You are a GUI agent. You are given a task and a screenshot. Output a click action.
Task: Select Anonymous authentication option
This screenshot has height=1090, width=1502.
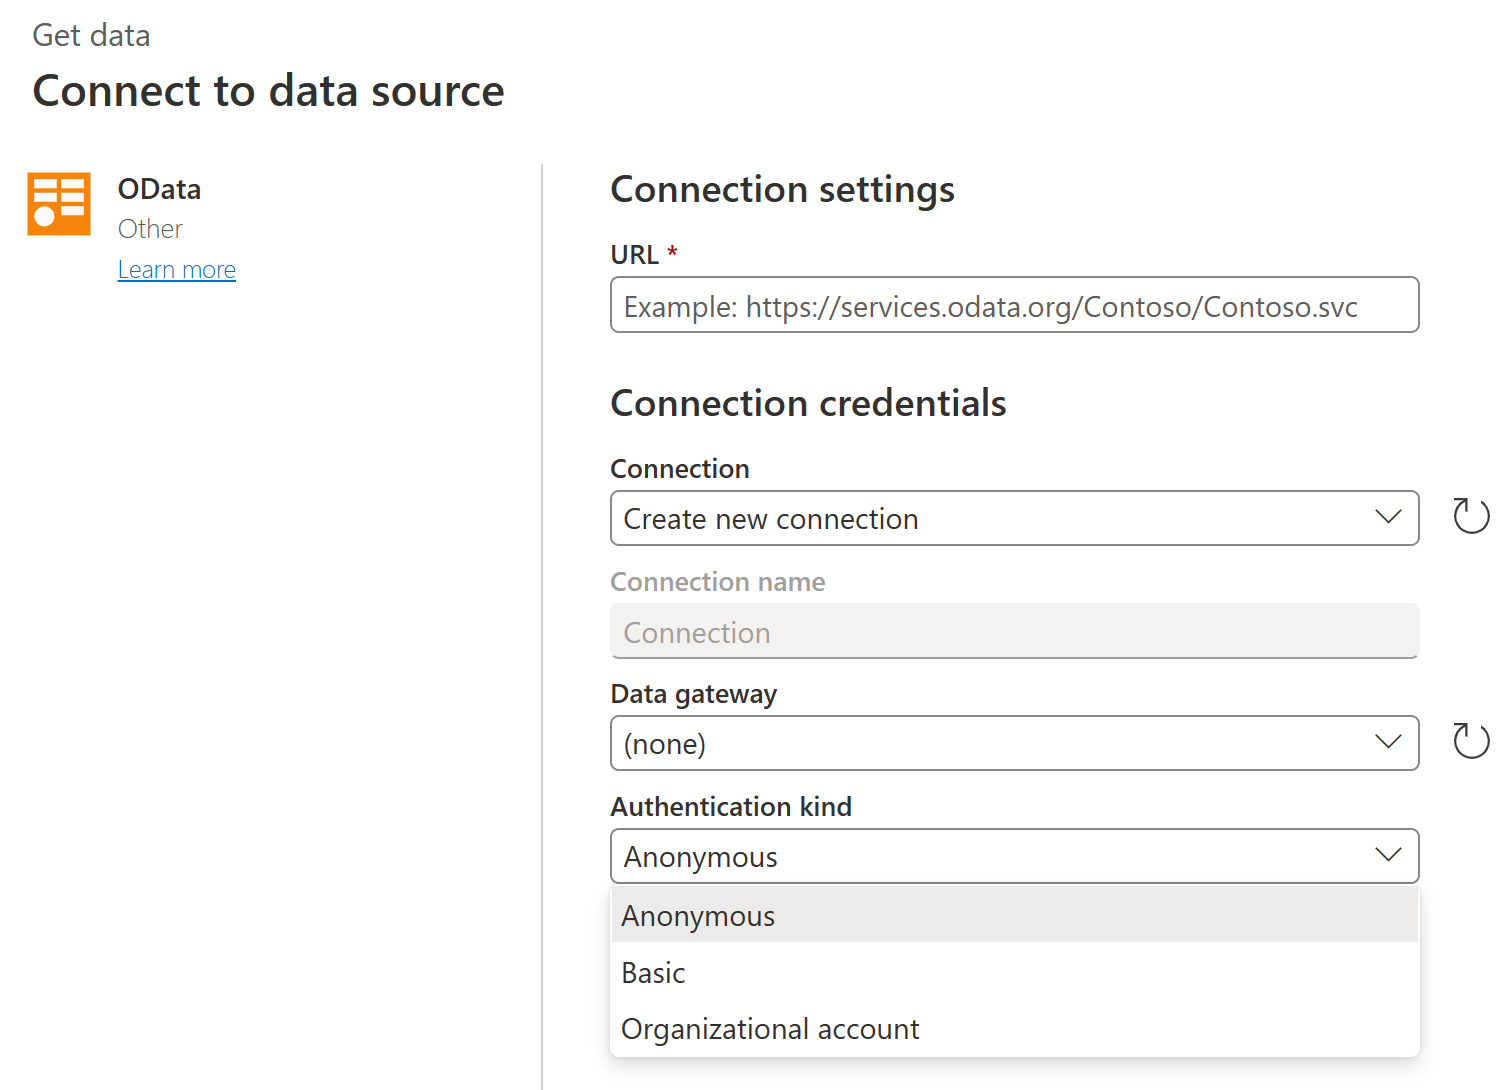[x=698, y=914]
